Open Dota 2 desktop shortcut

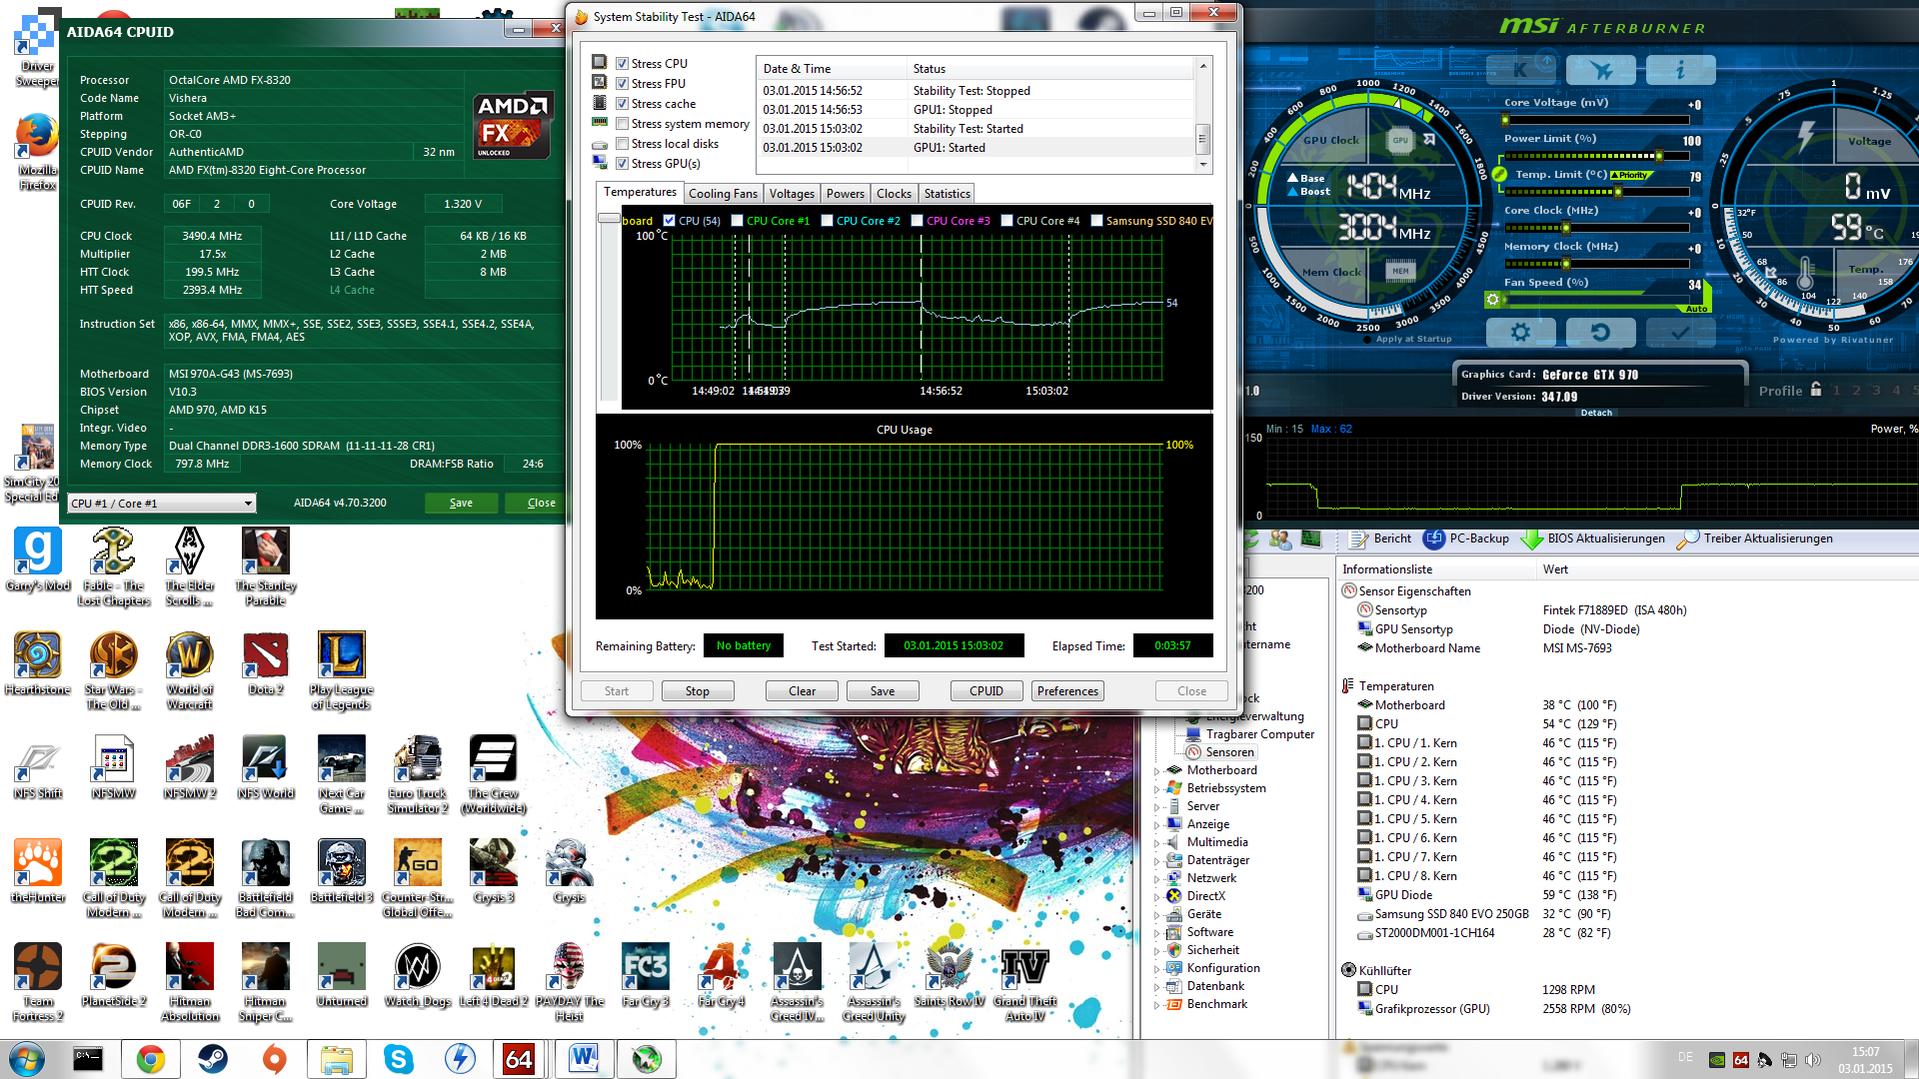[265, 664]
